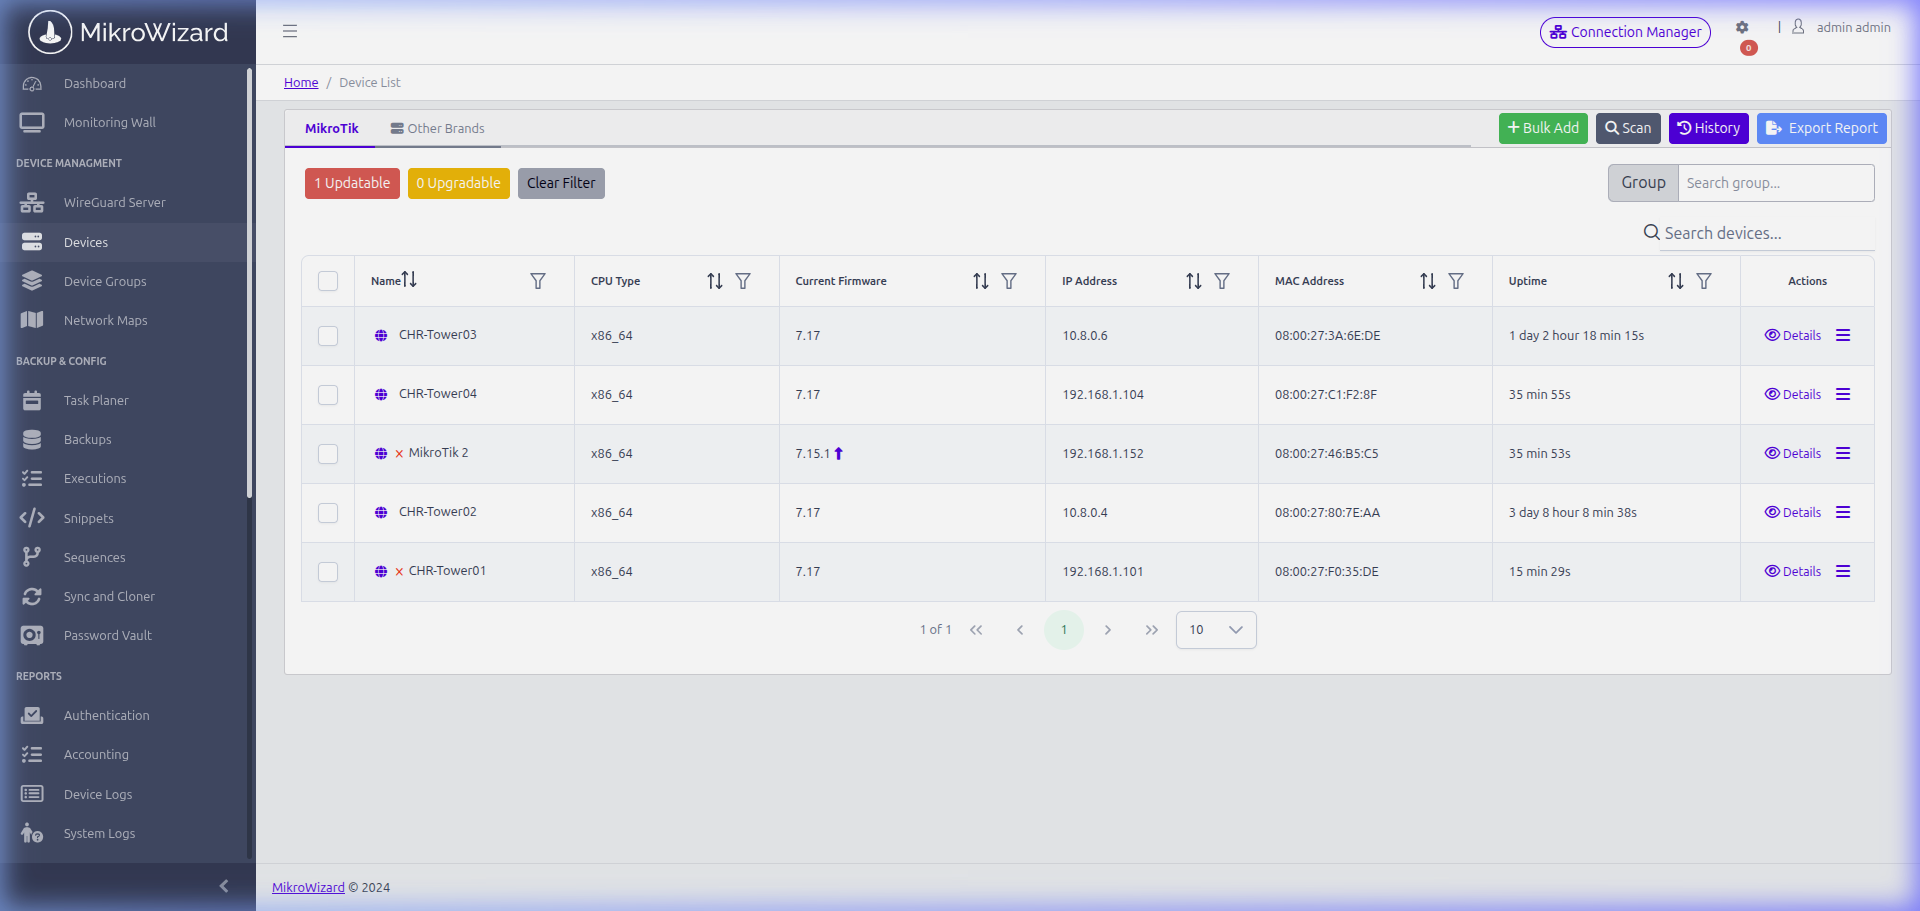Screen dimensions: 1920x911
Task: Filter the Uptime column
Action: tap(1704, 281)
